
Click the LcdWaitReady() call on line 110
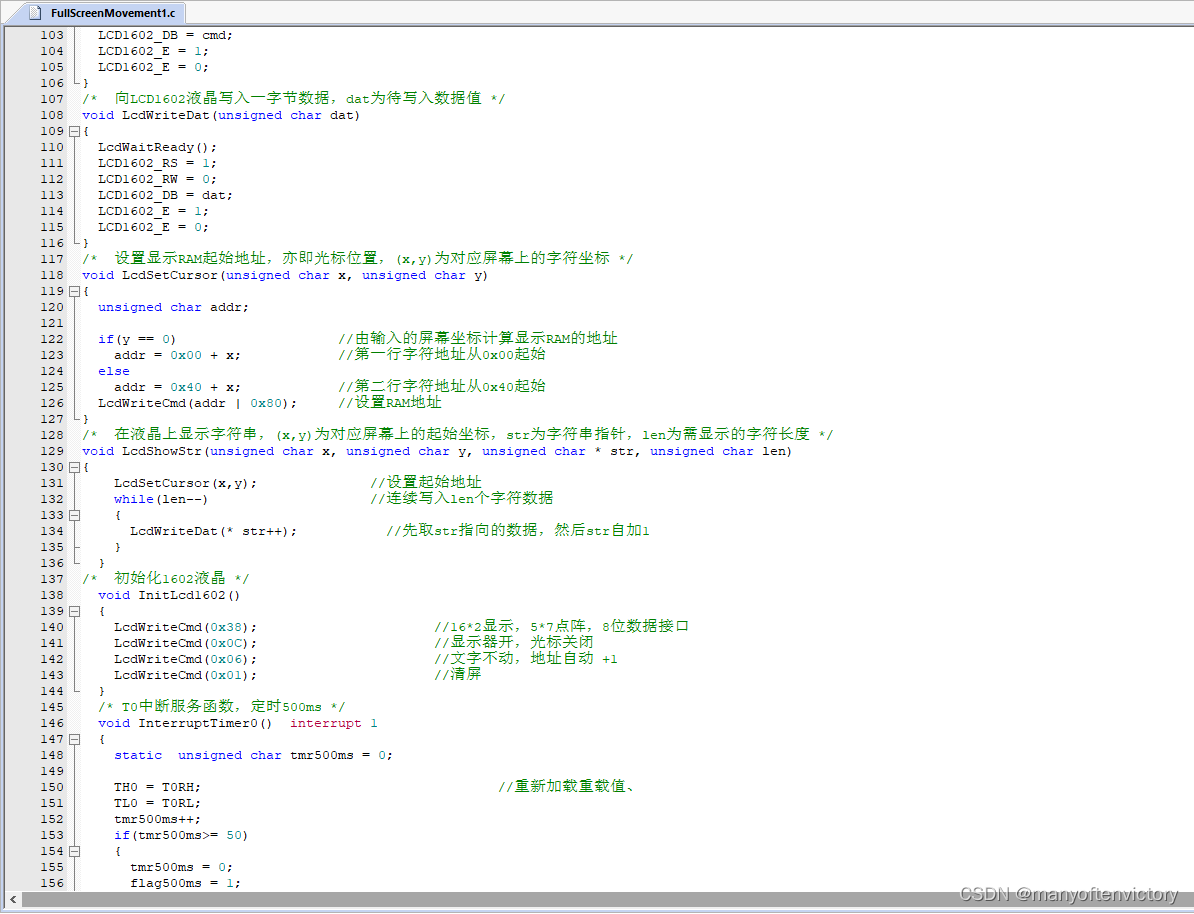click(x=158, y=147)
